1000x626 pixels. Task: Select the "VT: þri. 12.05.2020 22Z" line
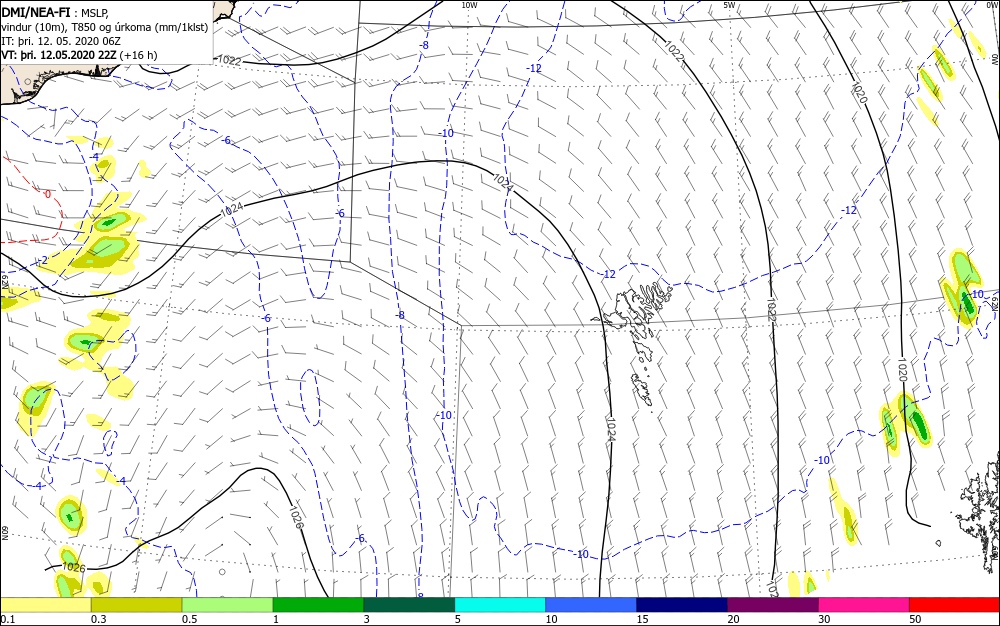click(59, 55)
